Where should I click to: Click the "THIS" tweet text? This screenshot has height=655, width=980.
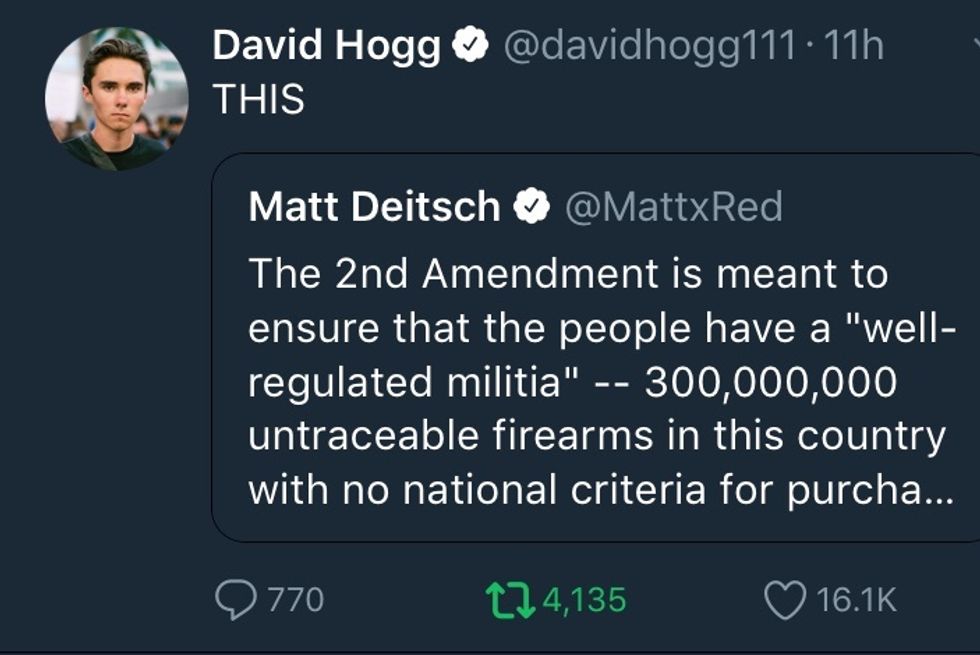click(258, 99)
